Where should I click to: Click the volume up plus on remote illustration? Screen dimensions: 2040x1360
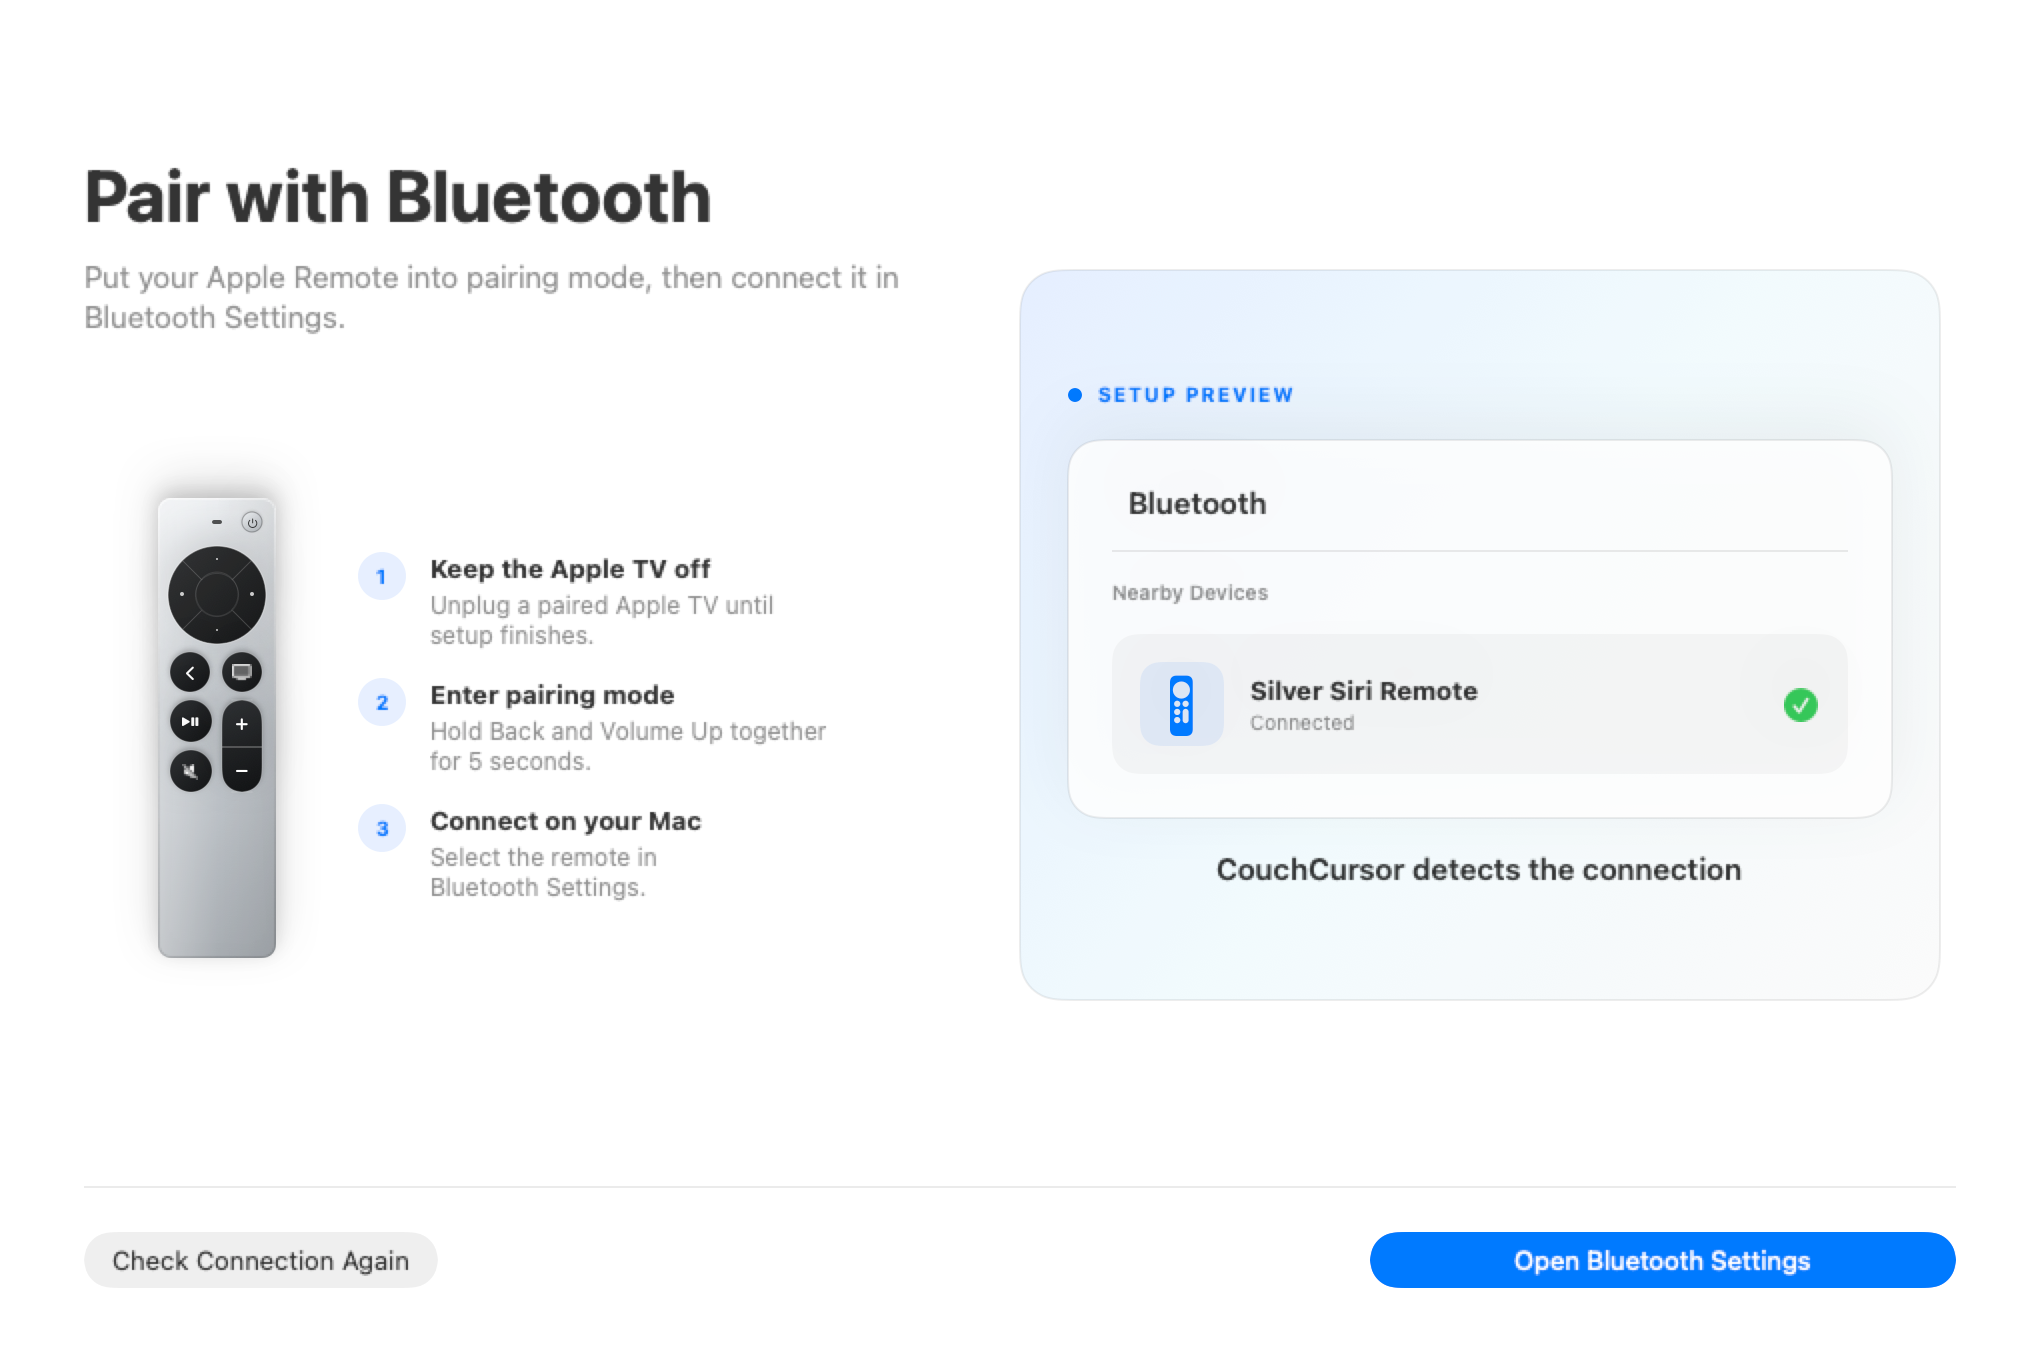click(242, 724)
